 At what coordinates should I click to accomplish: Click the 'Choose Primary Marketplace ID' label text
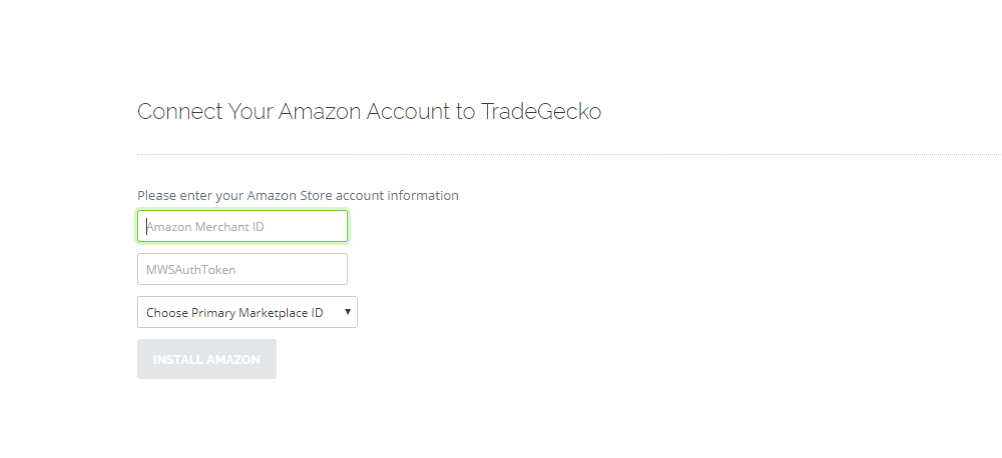click(x=234, y=313)
